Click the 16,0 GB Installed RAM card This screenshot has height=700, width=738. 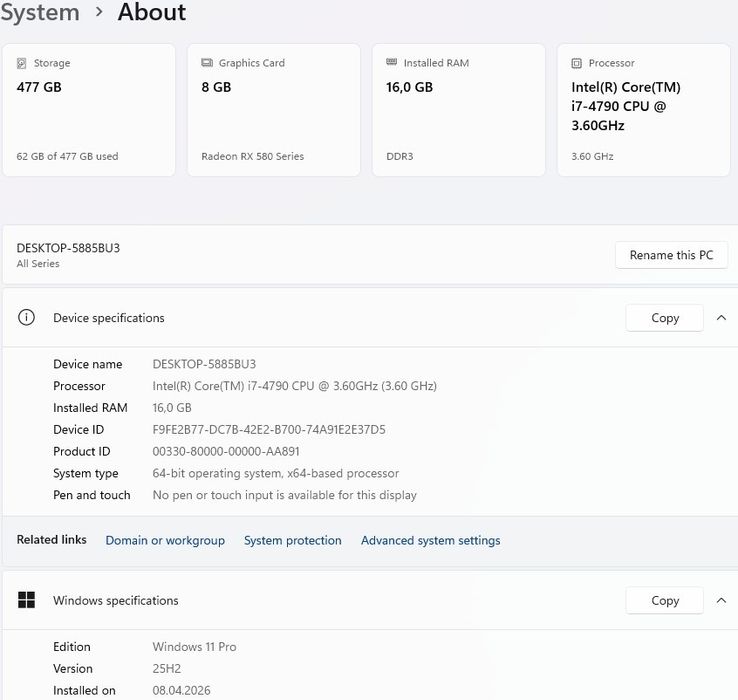click(459, 110)
